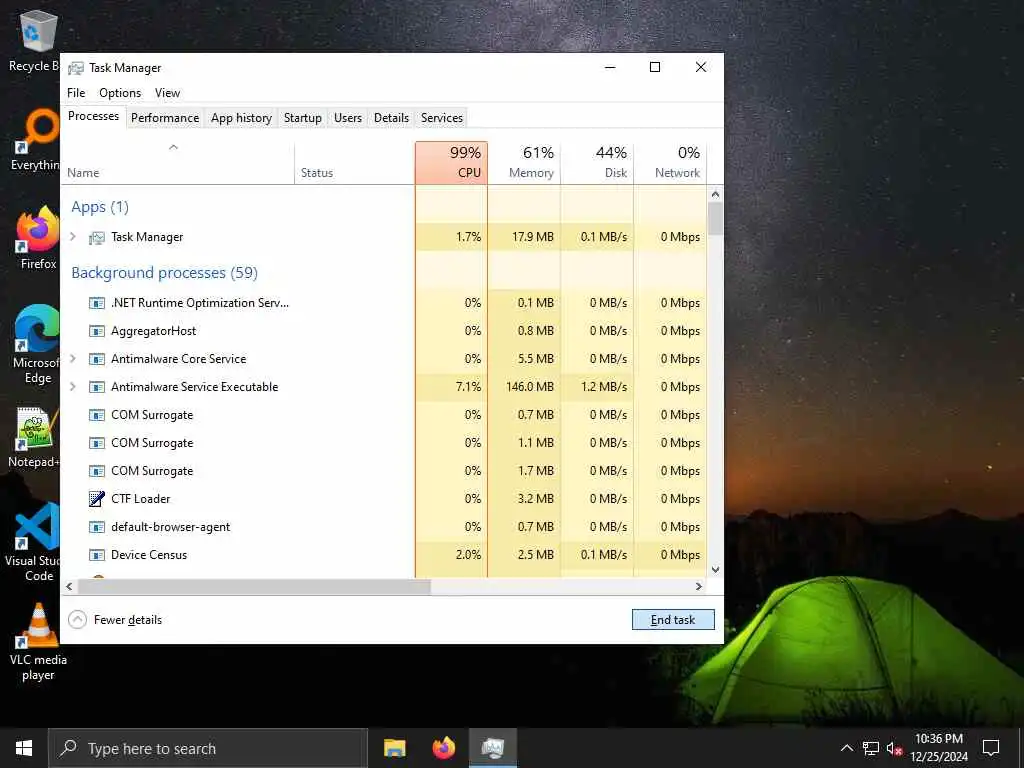Select the Device Census '2.0%' CPU cell
Screen dimensions: 1024x768
(451, 555)
